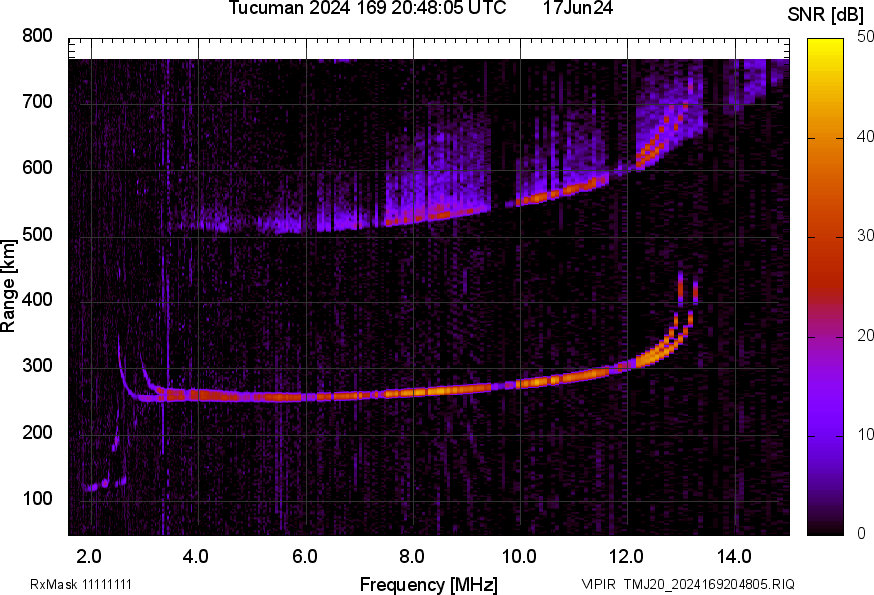The width and height of the screenshot is (874, 595).
Task: Click the frequency tick label '10.0'
Action: tap(519, 557)
